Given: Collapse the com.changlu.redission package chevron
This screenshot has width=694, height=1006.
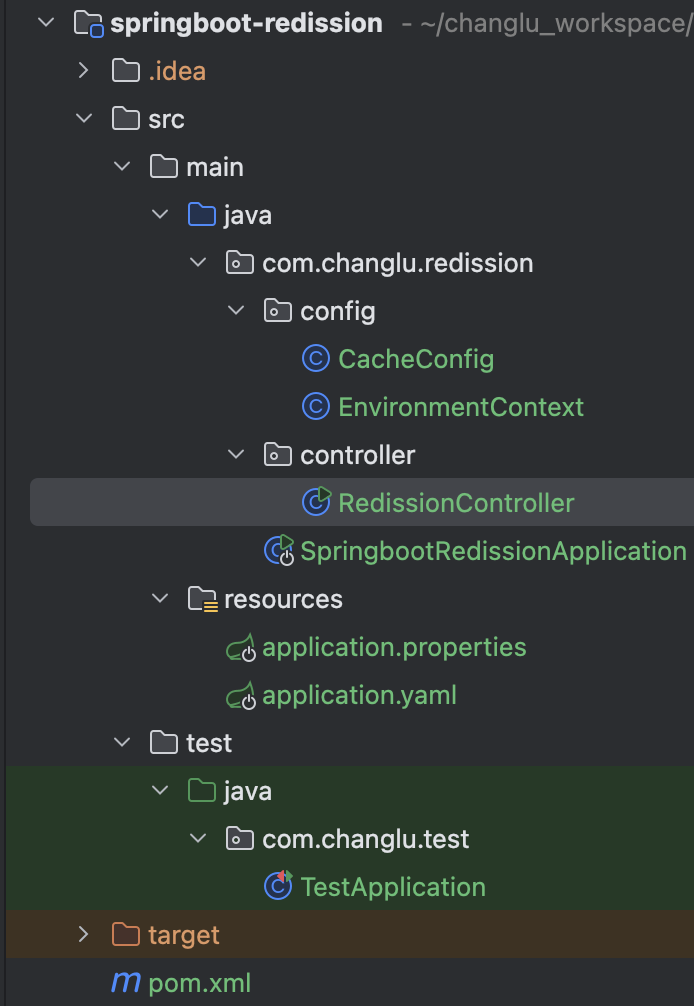Looking at the screenshot, I should tap(198, 262).
